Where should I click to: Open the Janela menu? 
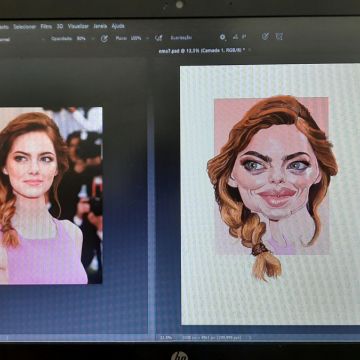100,26
